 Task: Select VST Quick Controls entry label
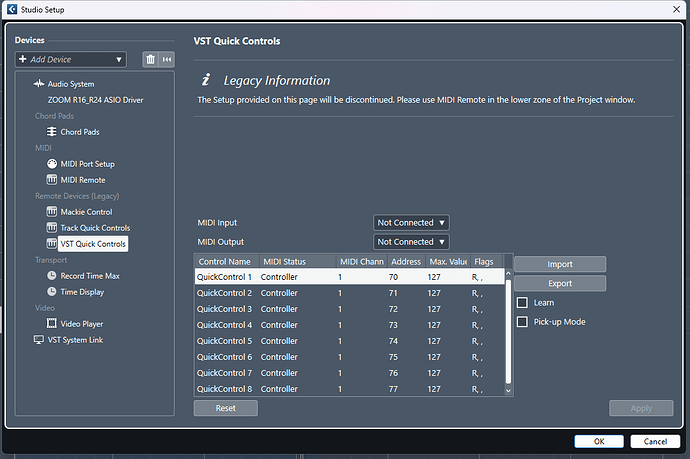coord(93,243)
